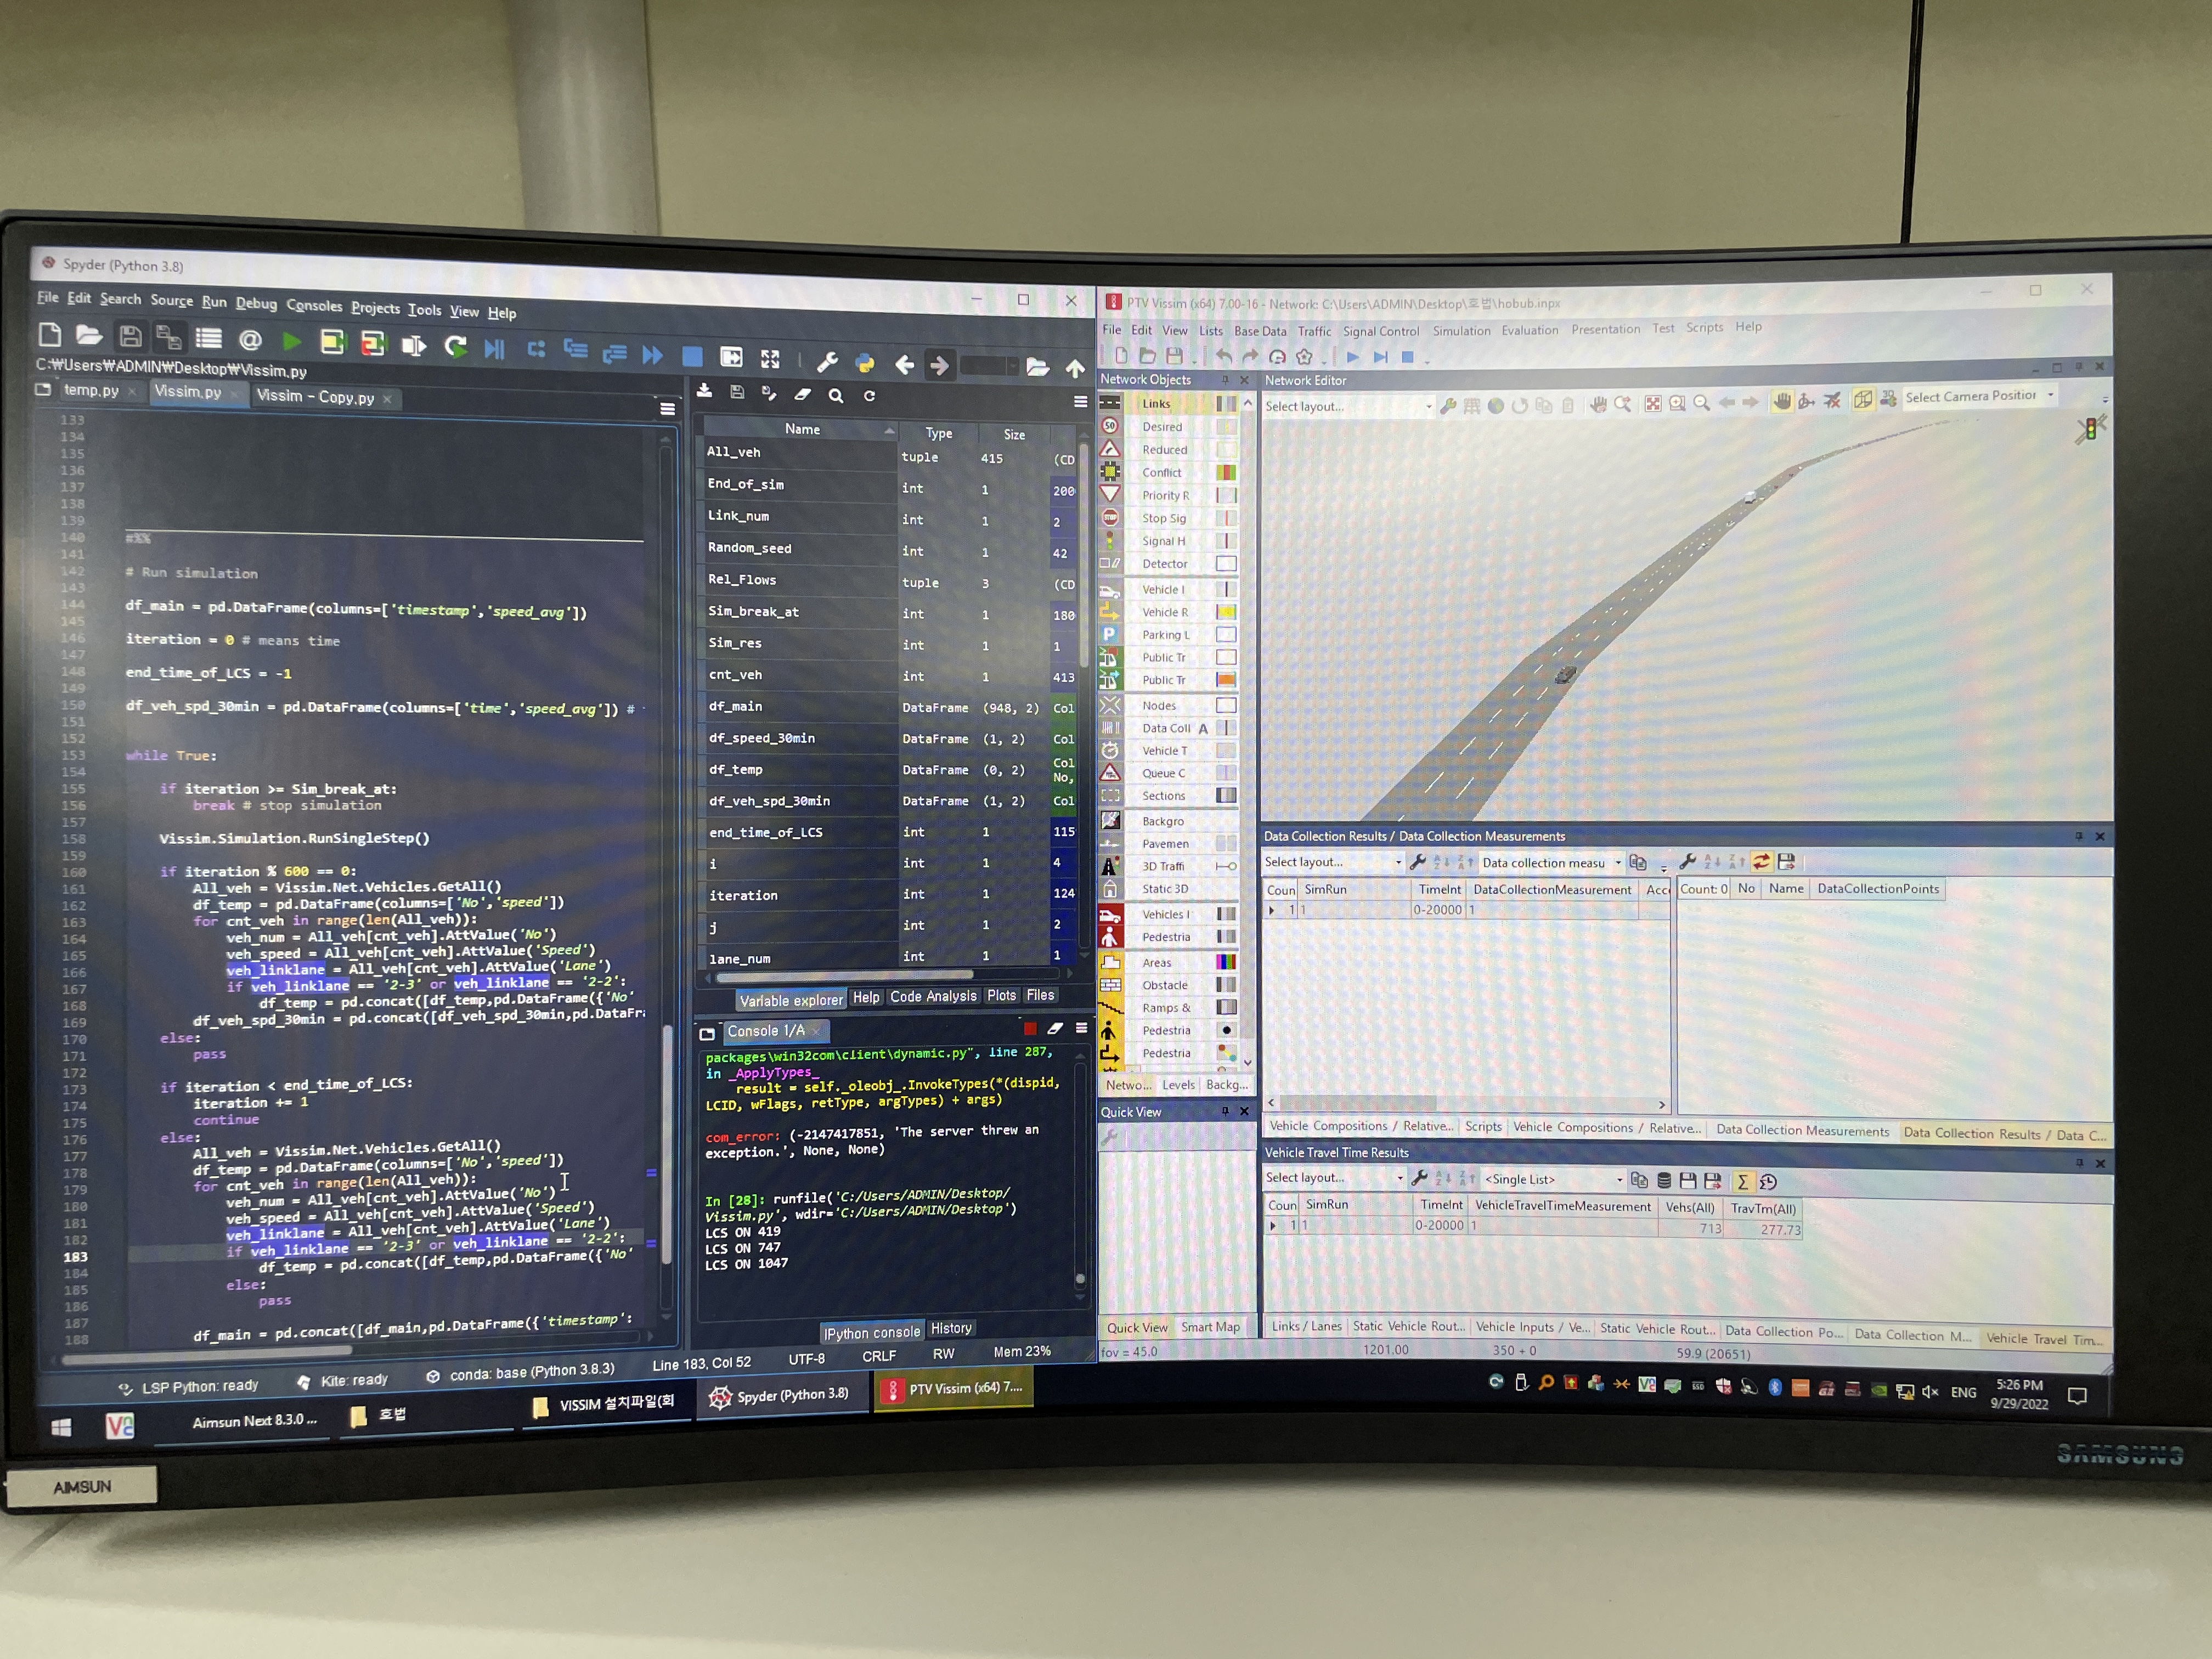
Task: Toggle the Pedestrian areas dot swatch
Action: (x=1226, y=1030)
